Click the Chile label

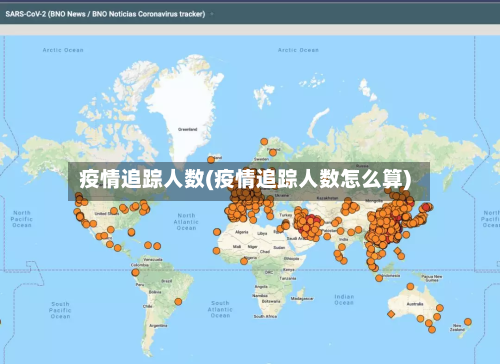[148, 306]
